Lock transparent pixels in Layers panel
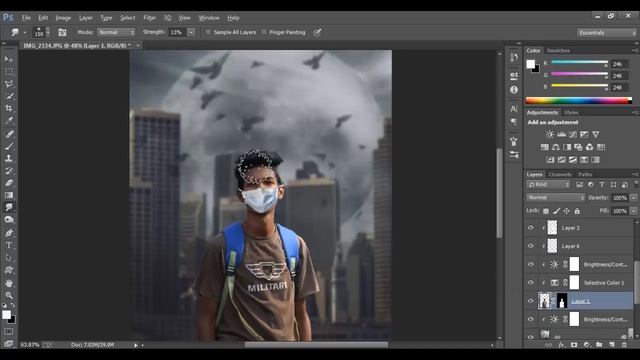The width and height of the screenshot is (640, 360). click(546, 211)
